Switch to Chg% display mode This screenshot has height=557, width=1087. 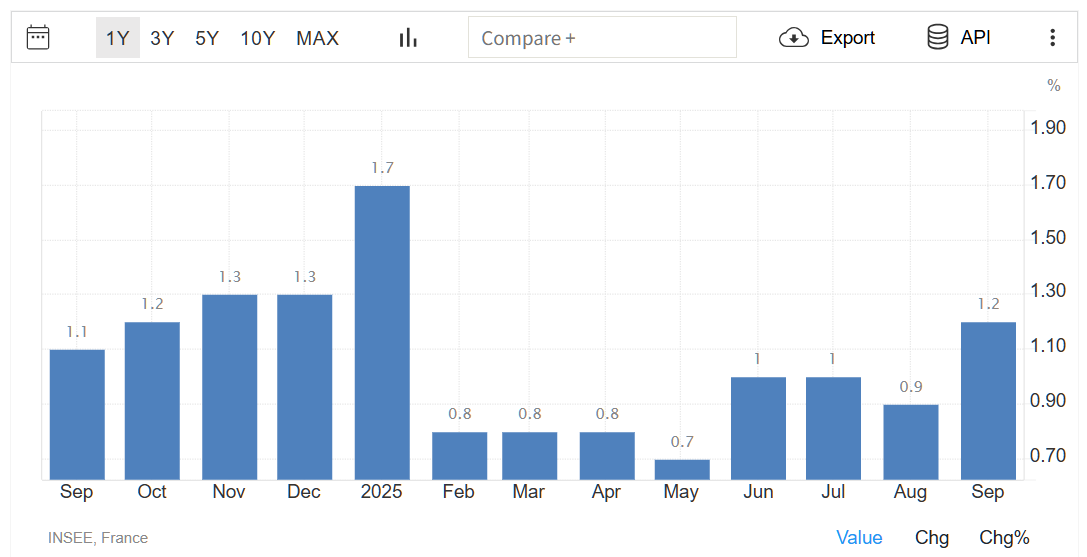pyautogui.click(x=1004, y=538)
